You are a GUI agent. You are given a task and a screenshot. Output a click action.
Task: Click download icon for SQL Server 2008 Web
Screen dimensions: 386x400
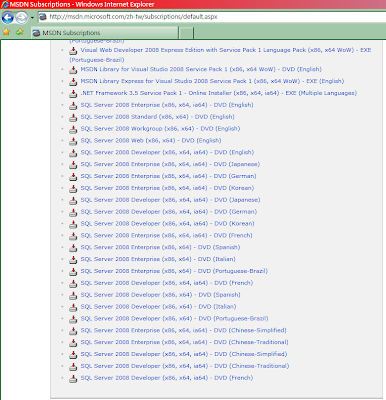pyautogui.click(x=73, y=141)
